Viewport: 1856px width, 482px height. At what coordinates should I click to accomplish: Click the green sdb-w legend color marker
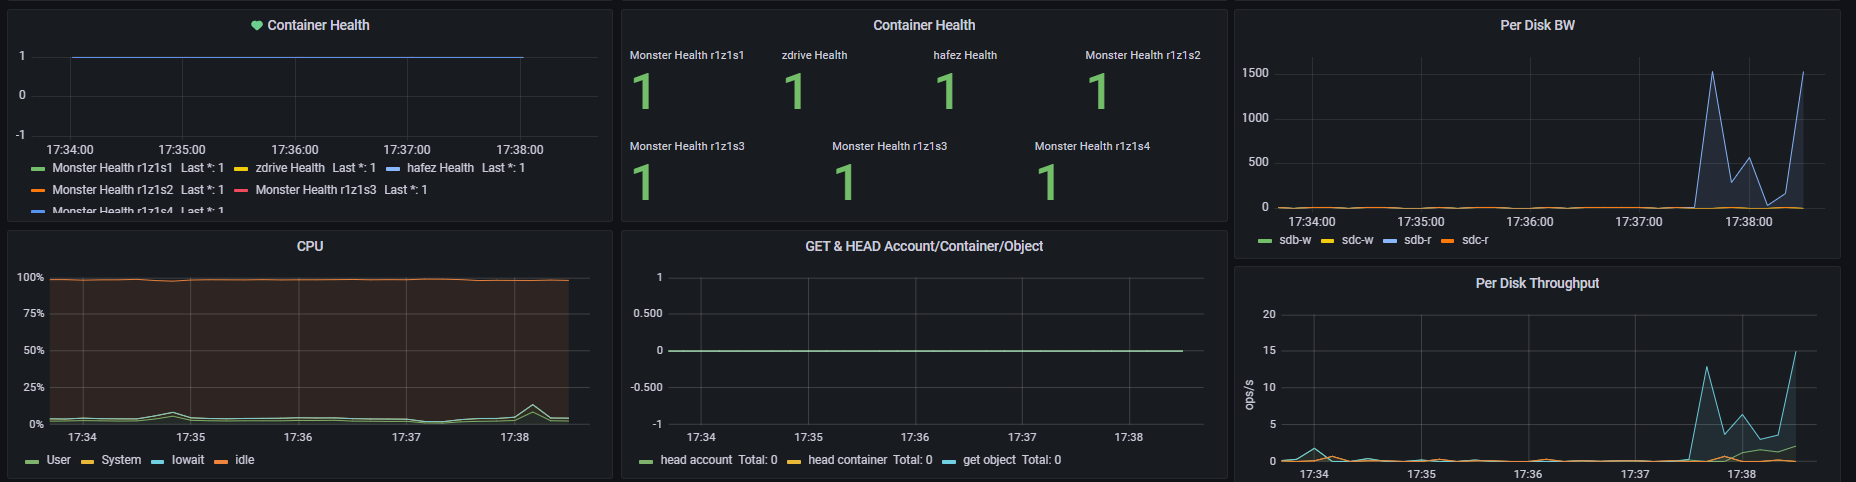[x=1265, y=241]
